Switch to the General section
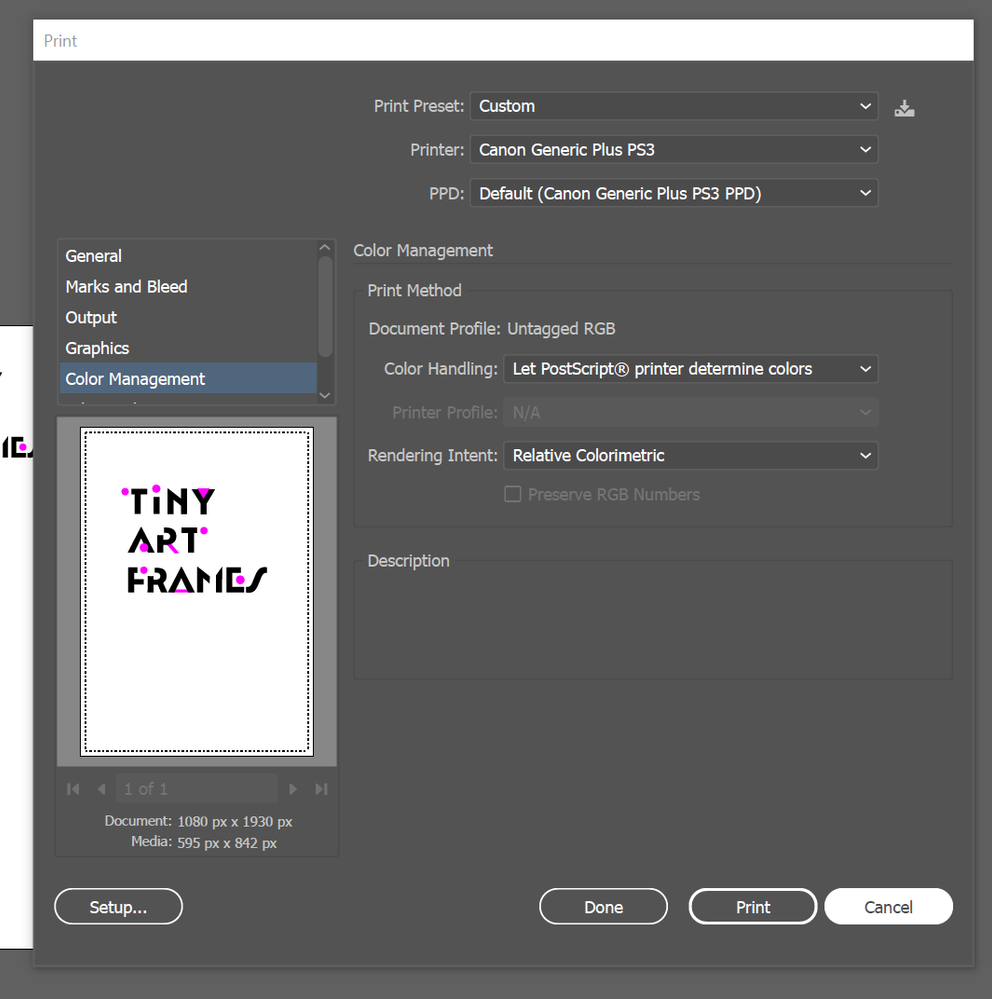The width and height of the screenshot is (992, 999). point(93,256)
